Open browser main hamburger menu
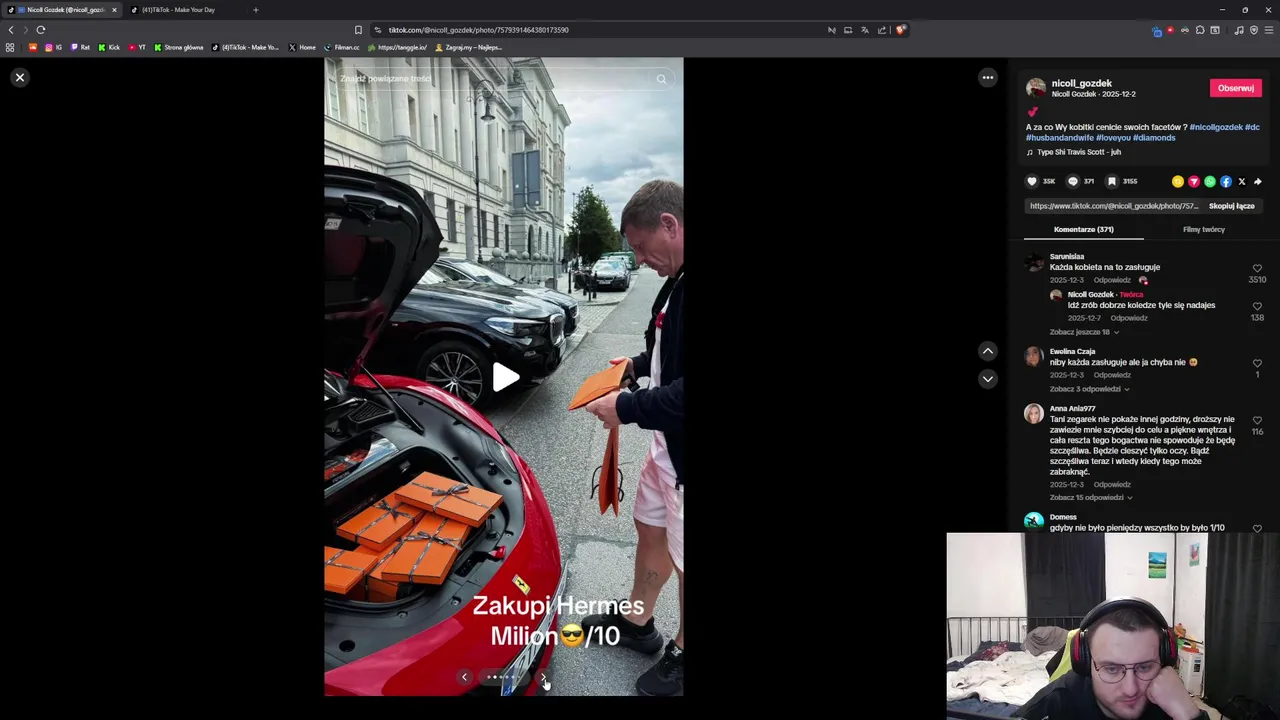This screenshot has width=1280, height=720. pyautogui.click(x=1269, y=30)
